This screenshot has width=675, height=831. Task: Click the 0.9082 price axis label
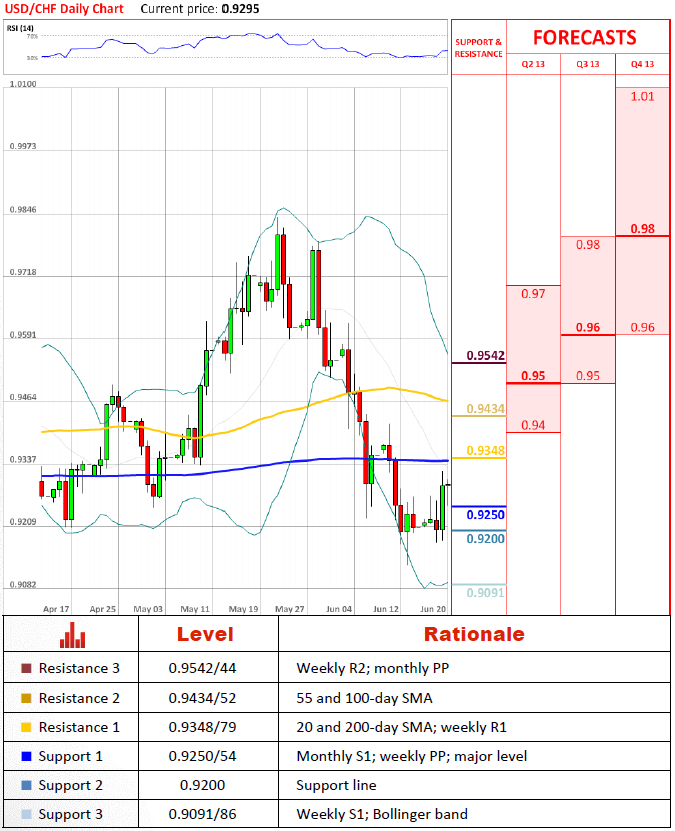pos(23,585)
